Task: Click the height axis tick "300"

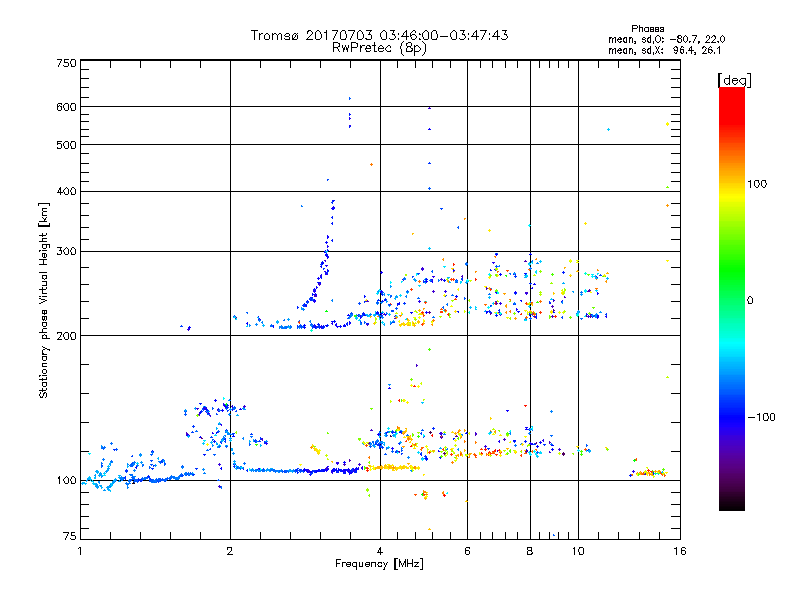Action: pos(66,251)
